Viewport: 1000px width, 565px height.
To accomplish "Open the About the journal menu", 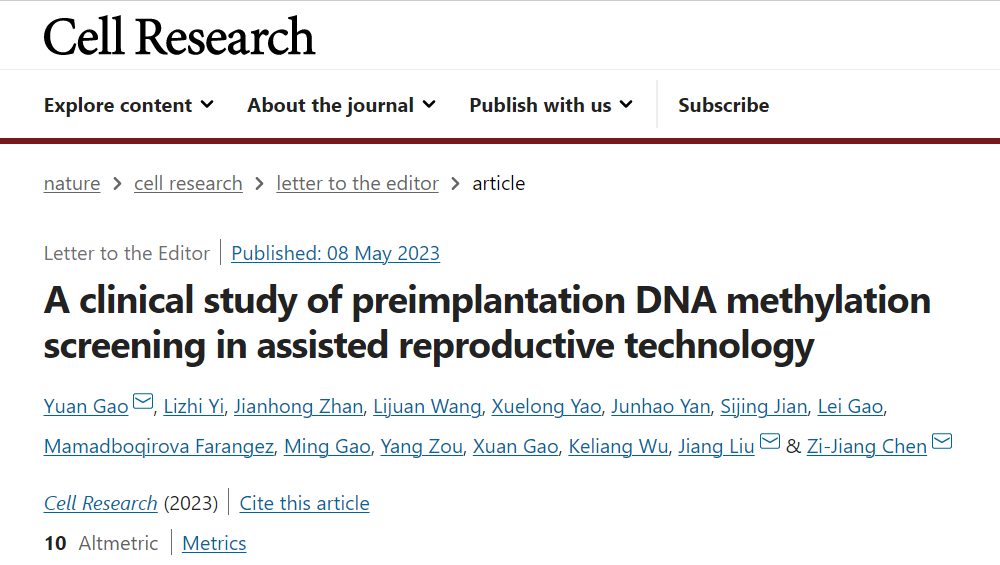I will (x=341, y=105).
